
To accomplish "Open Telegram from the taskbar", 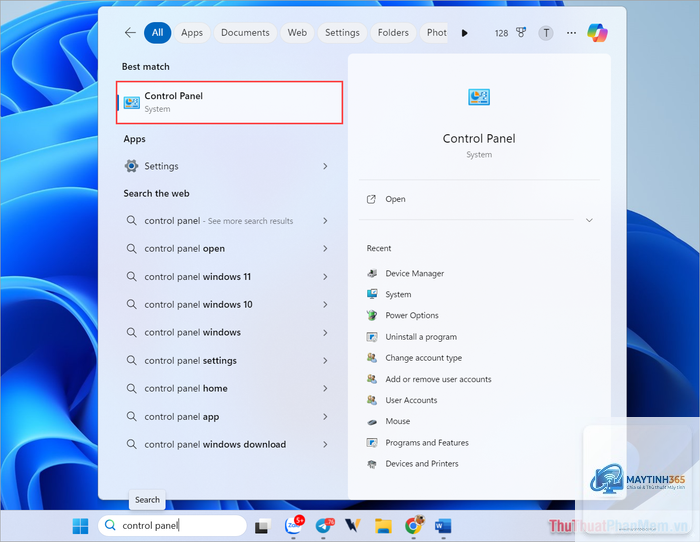I will tap(324, 525).
